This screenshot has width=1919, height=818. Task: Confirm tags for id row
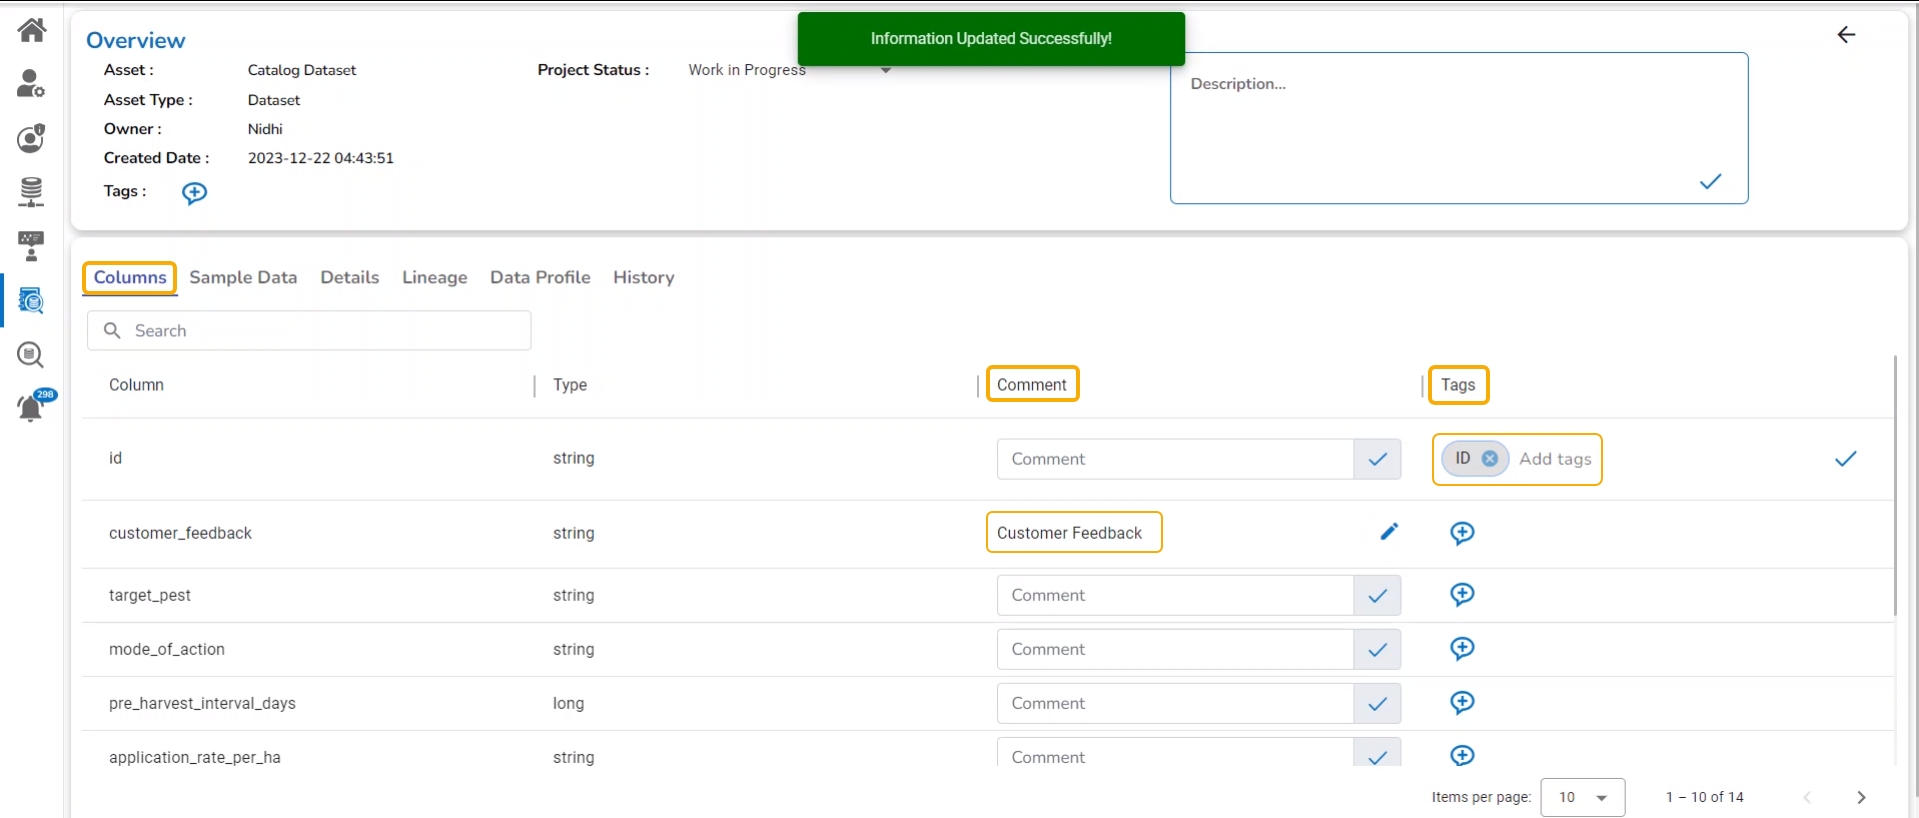click(x=1845, y=459)
